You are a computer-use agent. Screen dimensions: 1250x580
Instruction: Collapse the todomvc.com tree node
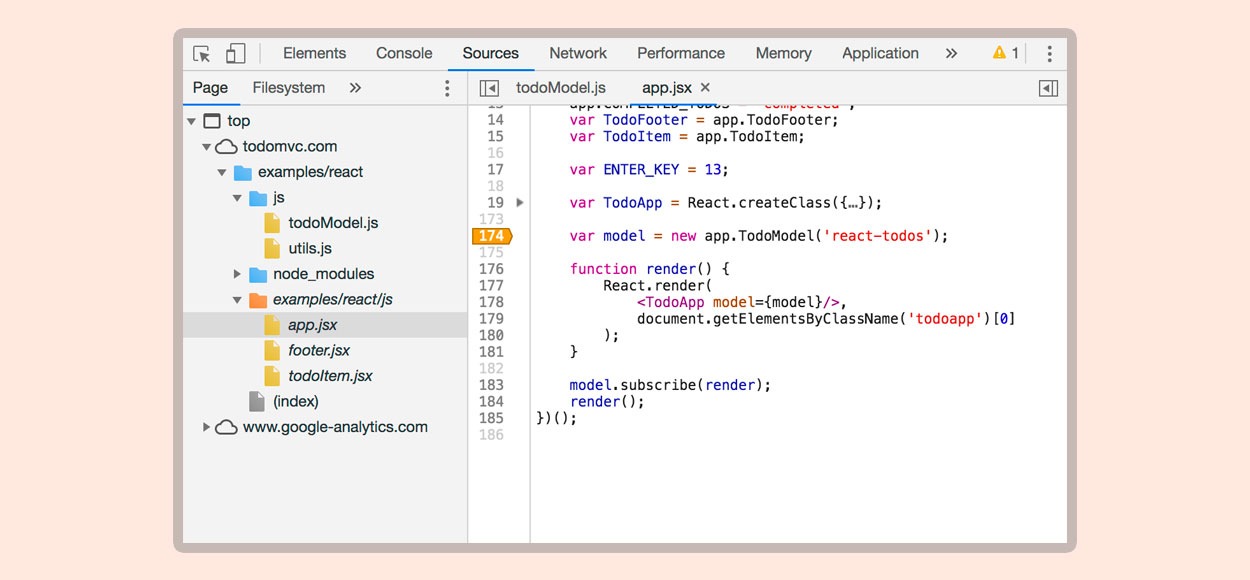point(207,147)
